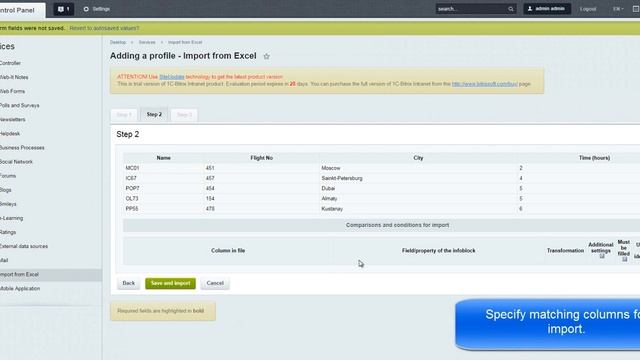Switch to the Step 1 tab
Viewport: 640px width, 360px height.
point(124,115)
